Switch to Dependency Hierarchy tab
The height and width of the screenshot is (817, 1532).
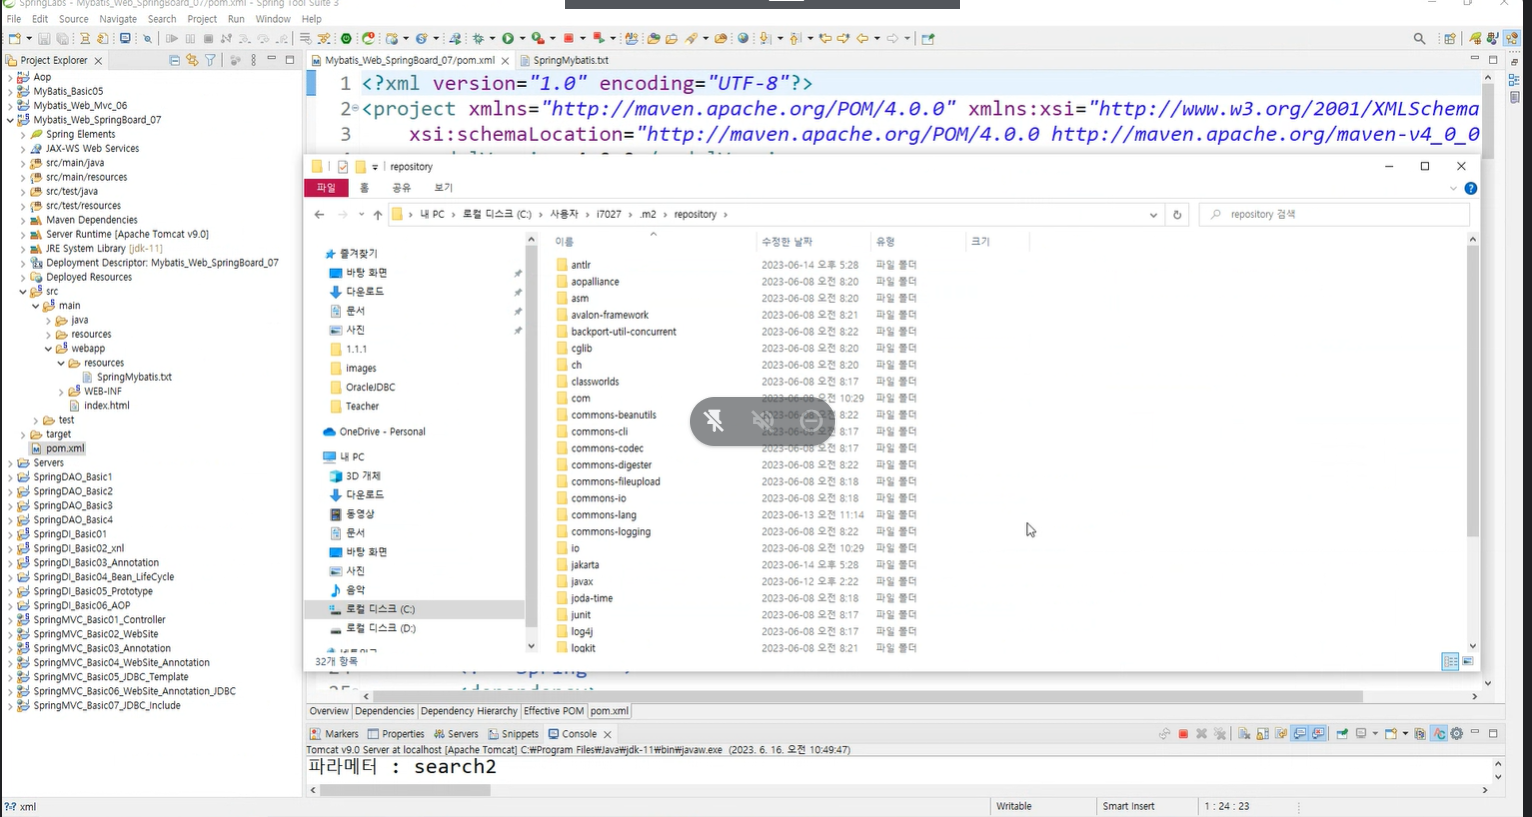pos(469,711)
